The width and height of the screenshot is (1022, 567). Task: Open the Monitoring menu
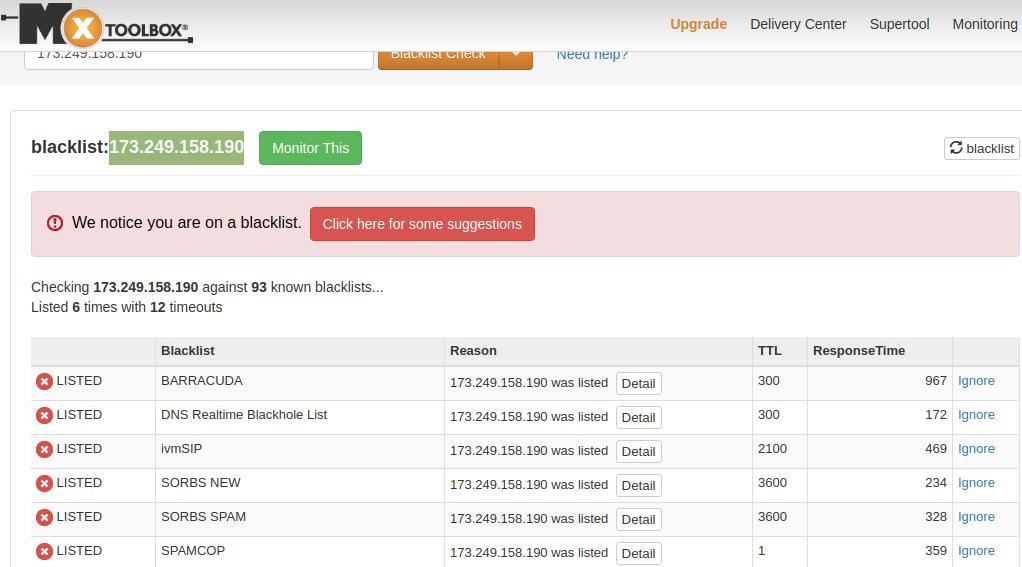point(985,24)
